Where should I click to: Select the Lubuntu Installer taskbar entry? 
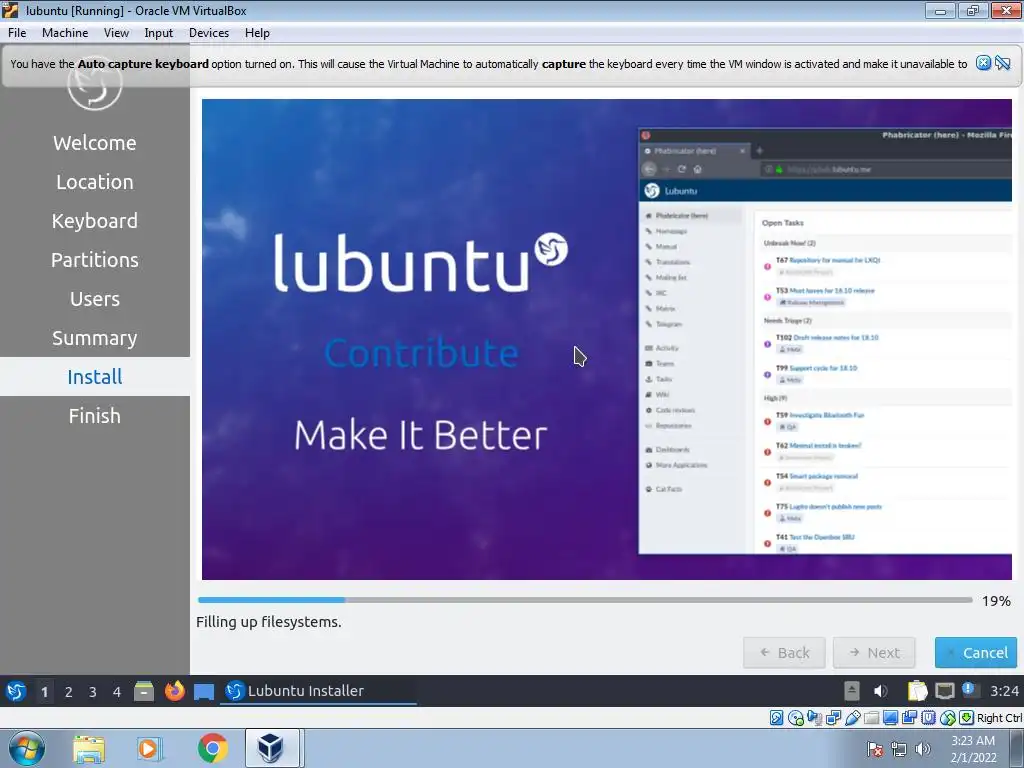click(318, 691)
